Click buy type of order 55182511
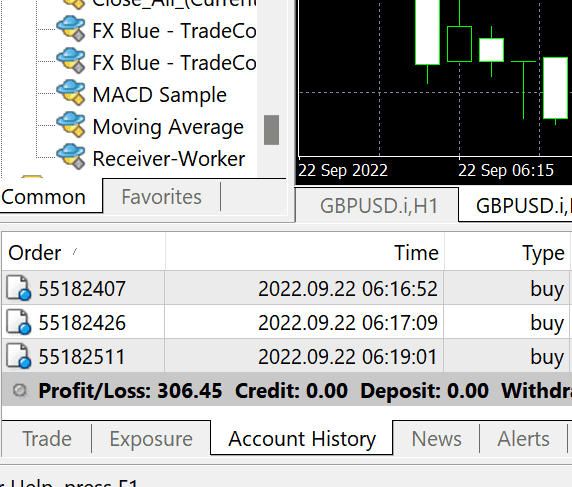The width and height of the screenshot is (572, 487). [x=547, y=357]
